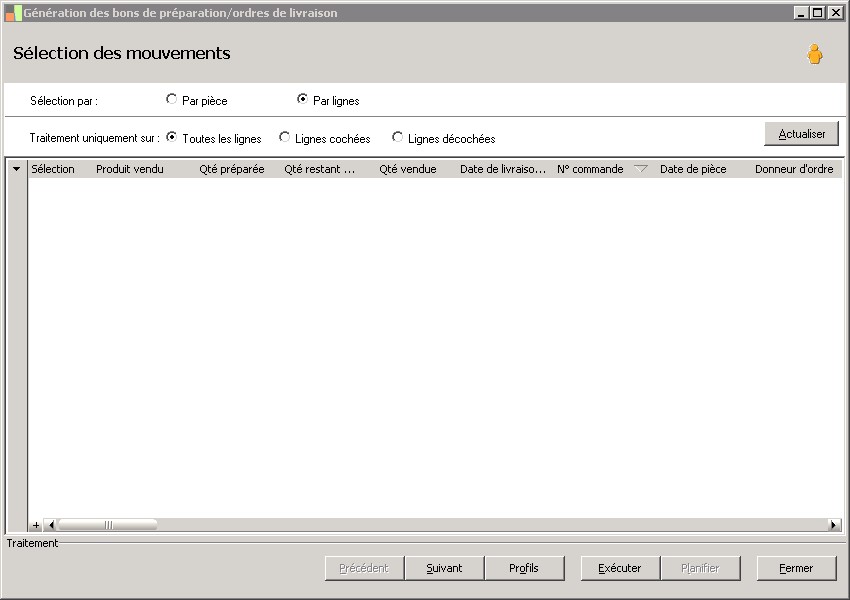Screen dimensions: 850x600
Task: Click the horizontal scrollbar left arrow
Action: click(51, 525)
